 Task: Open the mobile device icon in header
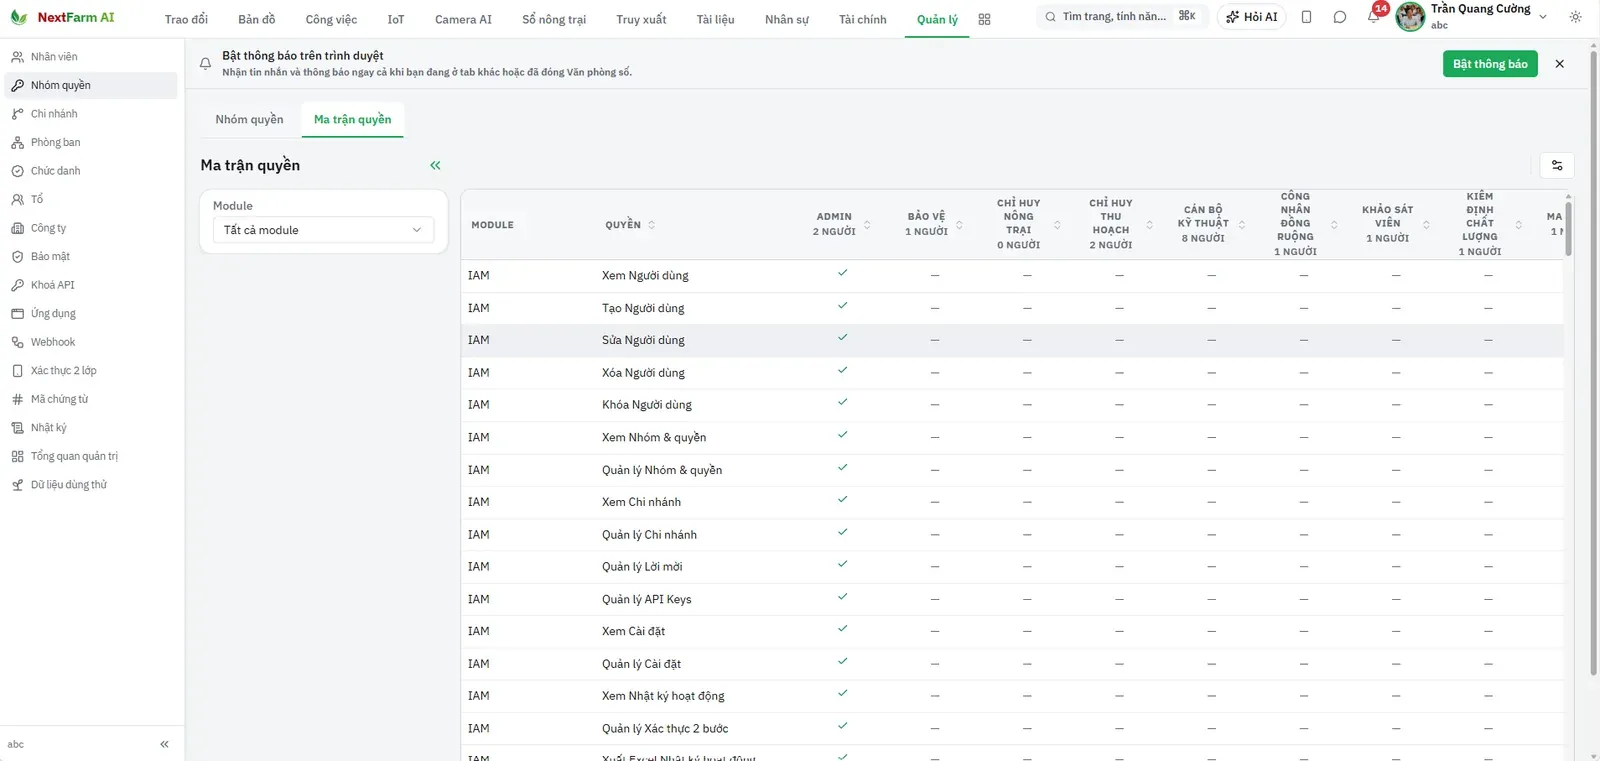pos(1306,17)
